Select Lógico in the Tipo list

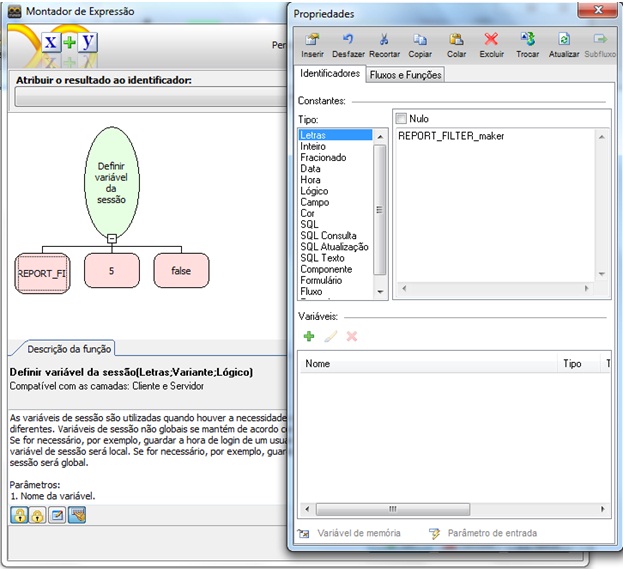point(335,191)
